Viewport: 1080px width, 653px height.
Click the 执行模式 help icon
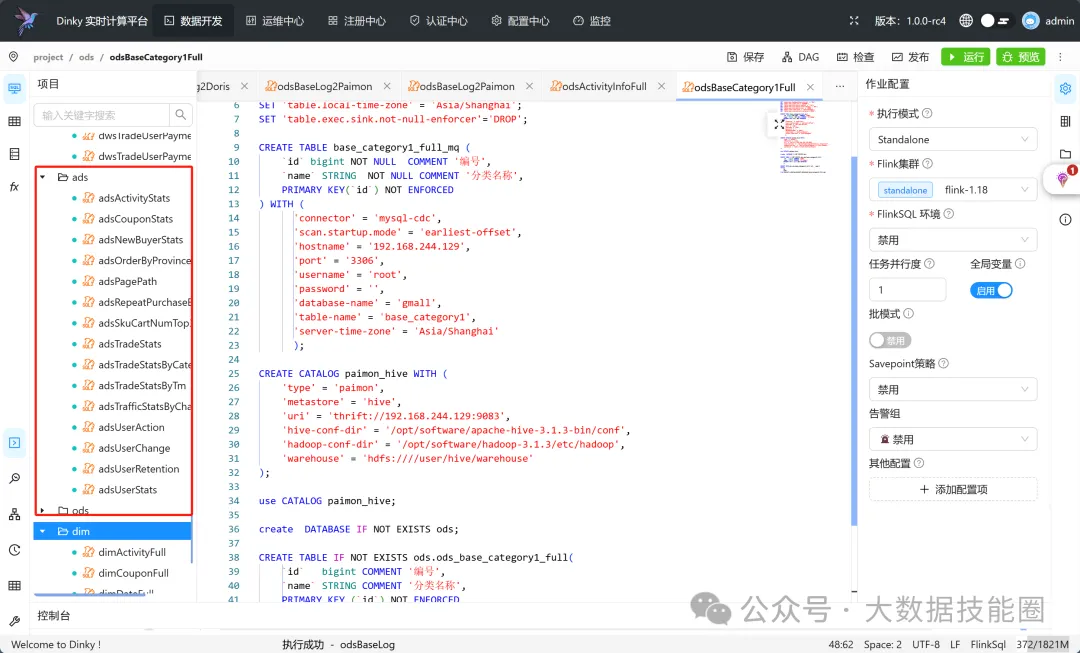(927, 113)
